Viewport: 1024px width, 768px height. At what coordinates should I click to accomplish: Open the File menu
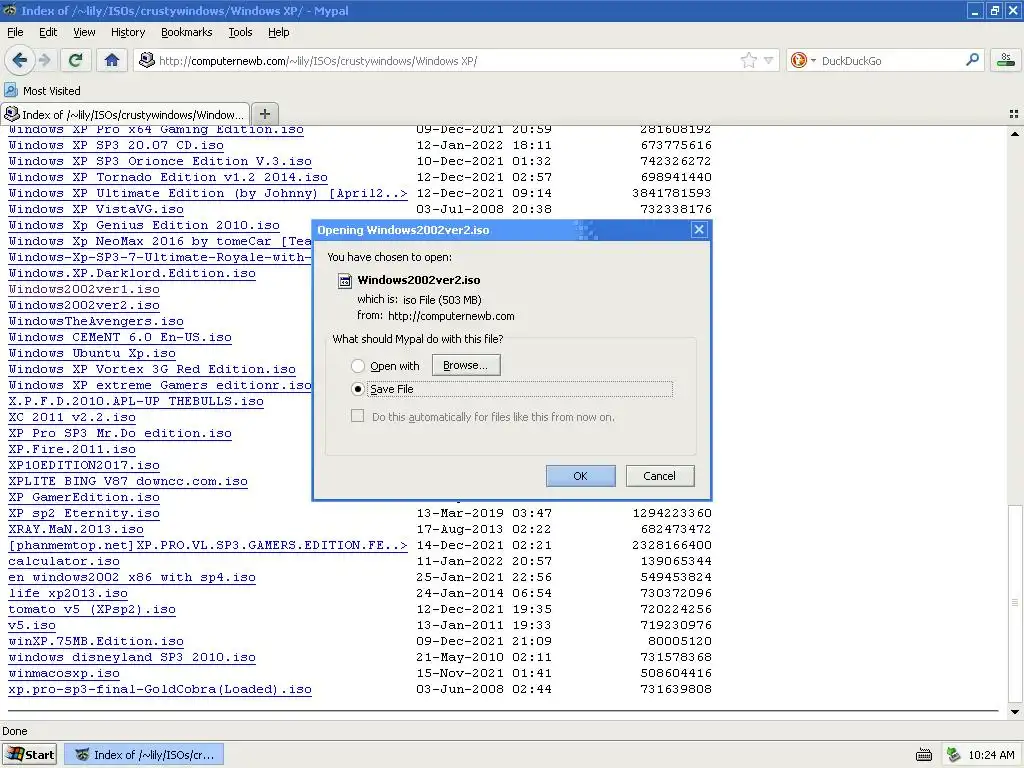(x=15, y=32)
